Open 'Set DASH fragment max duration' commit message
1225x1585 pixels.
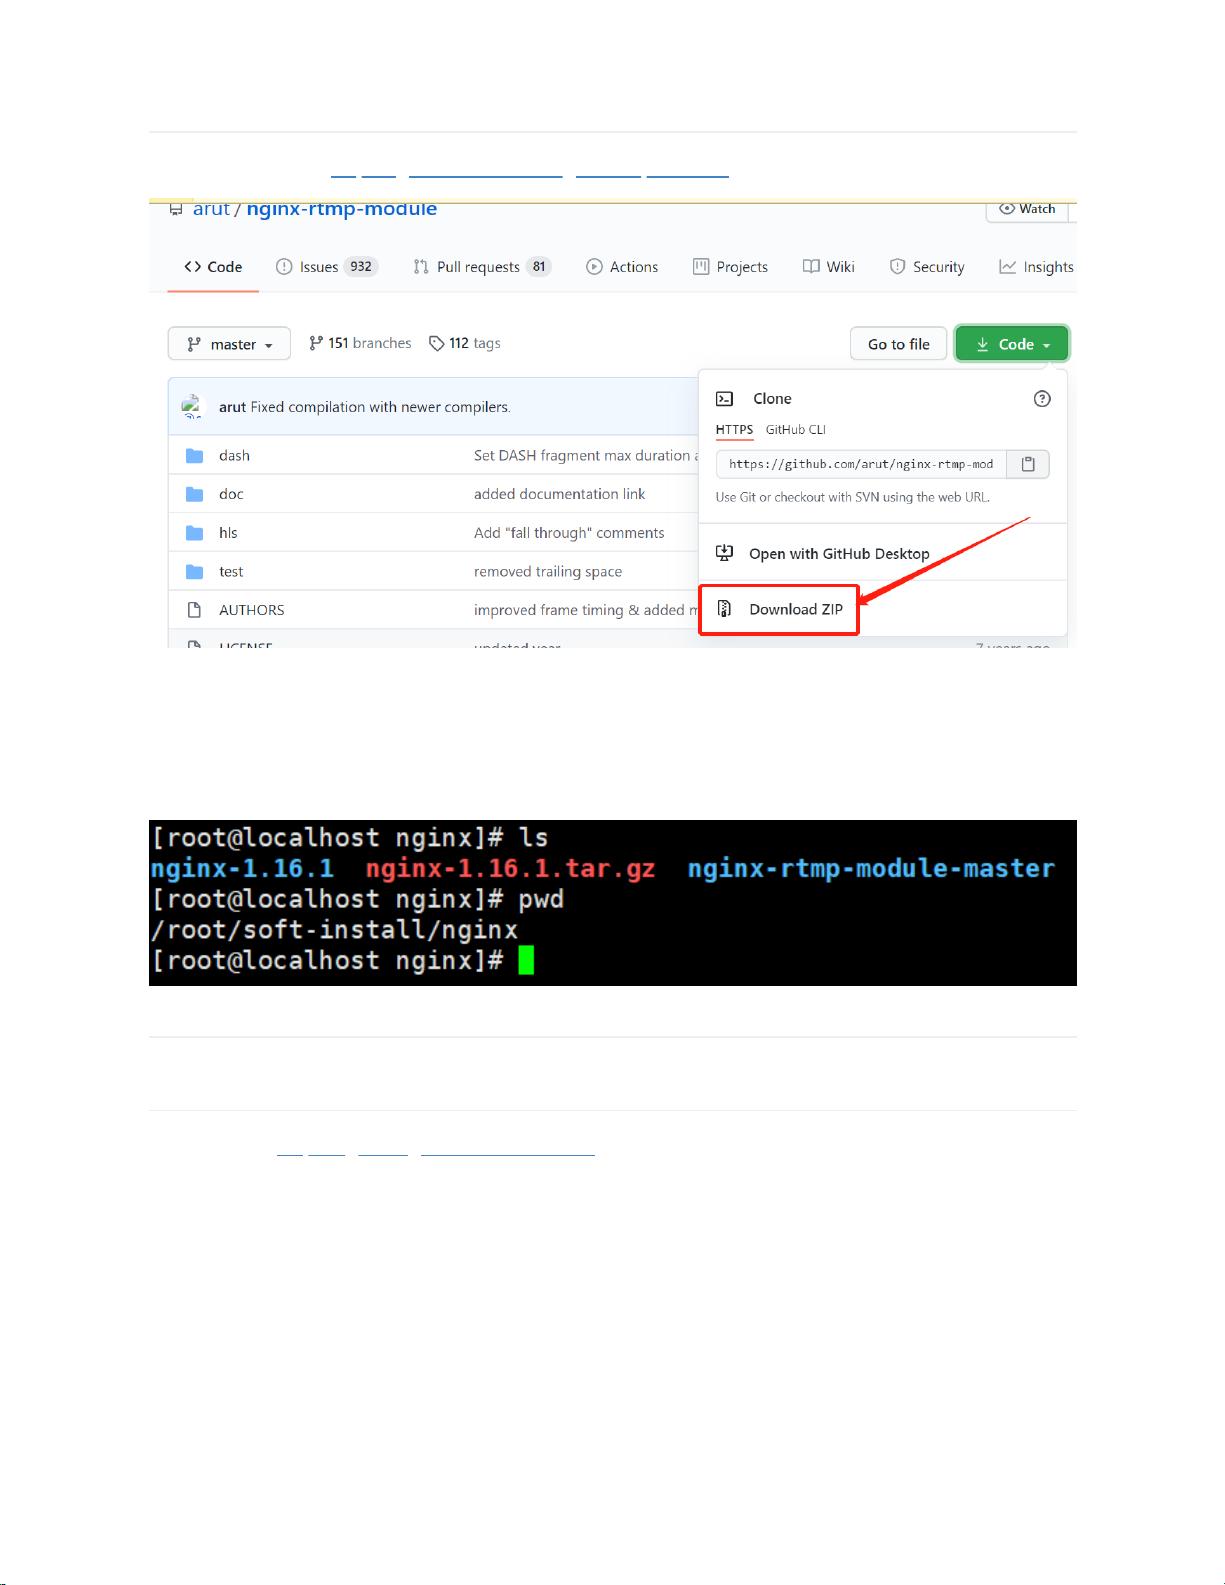[586, 455]
